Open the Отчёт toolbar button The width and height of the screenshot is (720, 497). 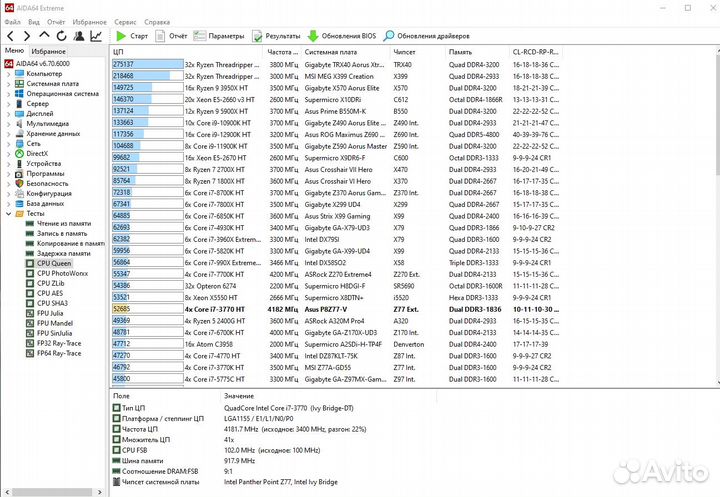tap(171, 36)
